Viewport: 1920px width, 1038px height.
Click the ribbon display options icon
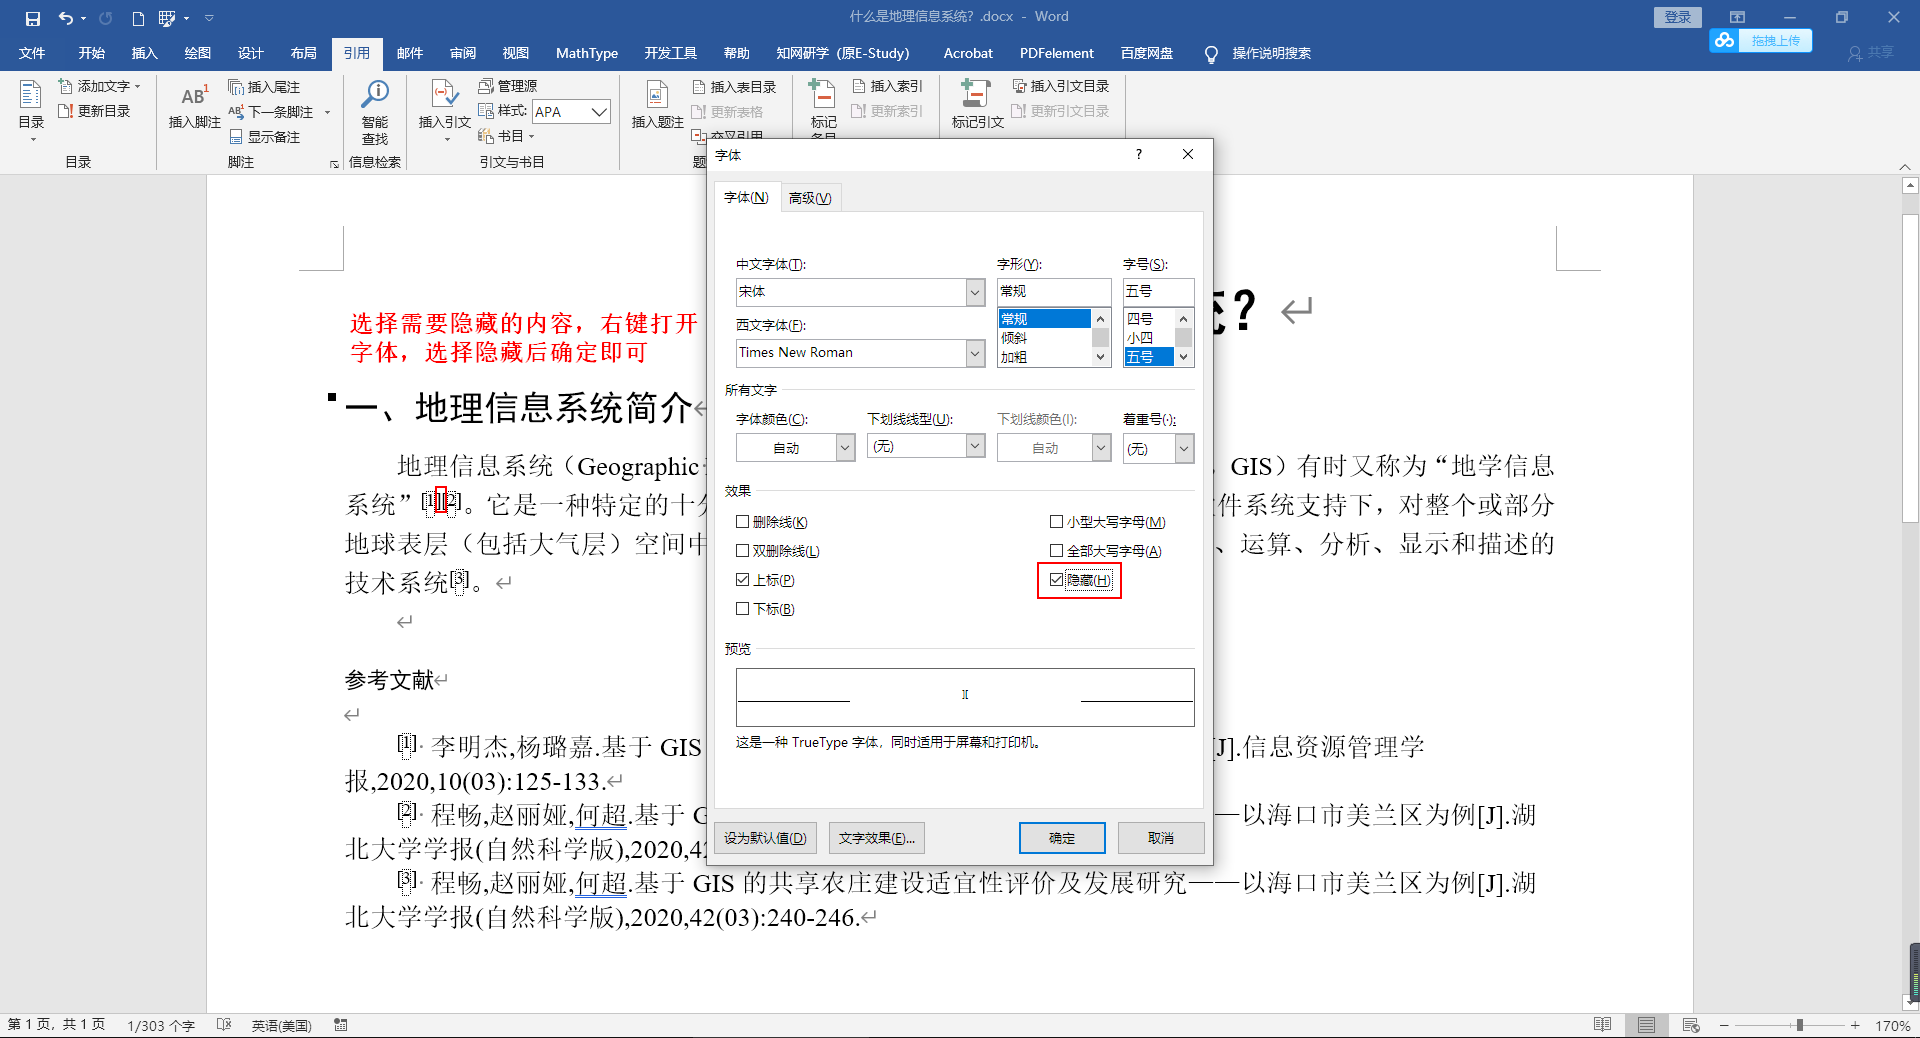(1737, 17)
